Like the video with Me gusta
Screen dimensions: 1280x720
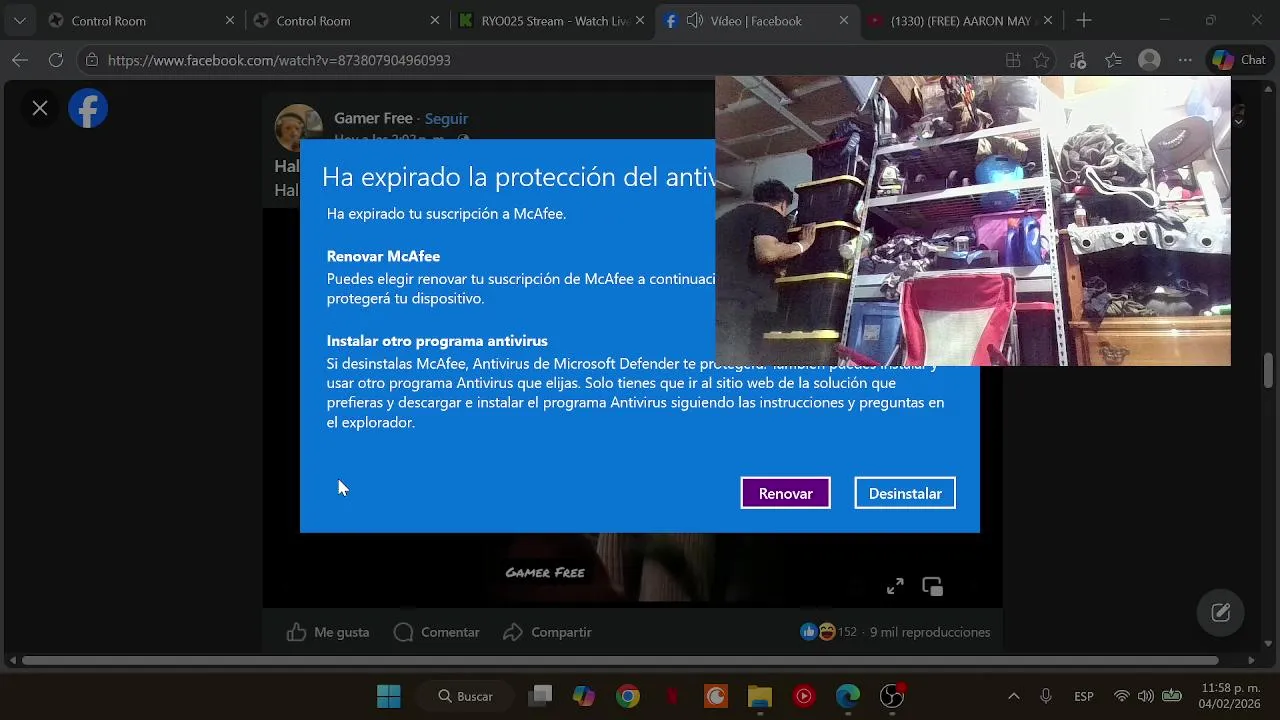328,632
